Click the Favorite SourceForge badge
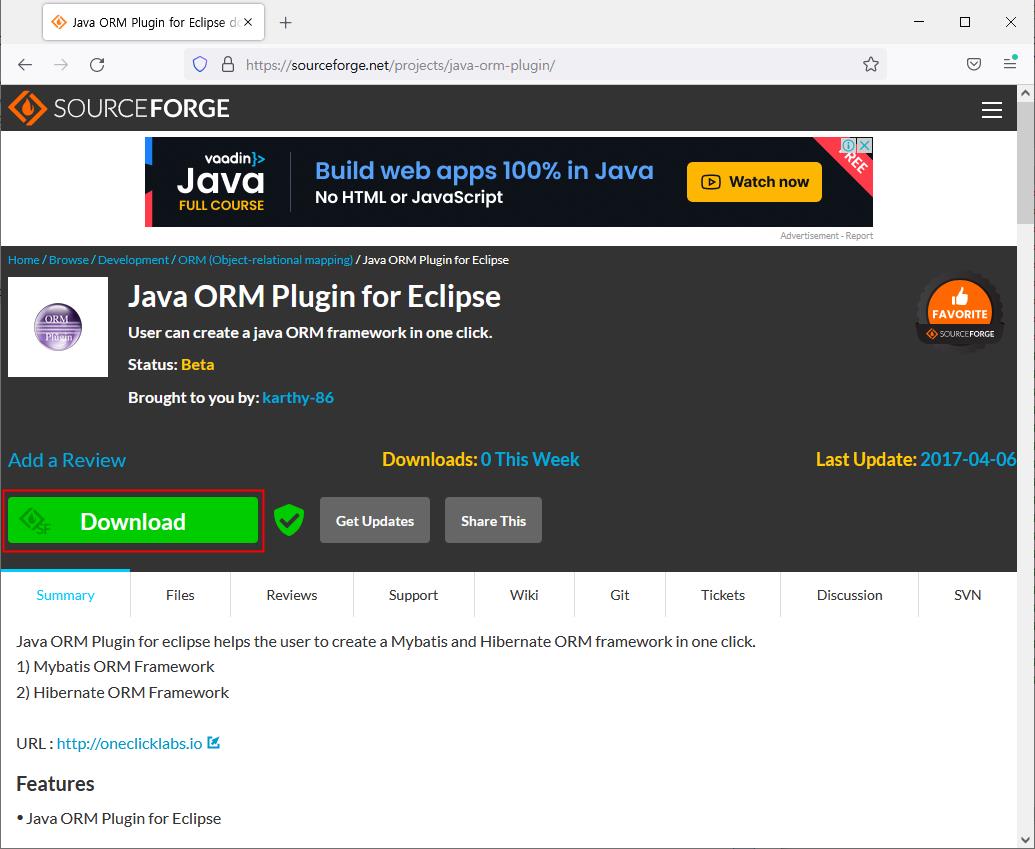Image resolution: width=1035 pixels, height=849 pixels. point(960,310)
